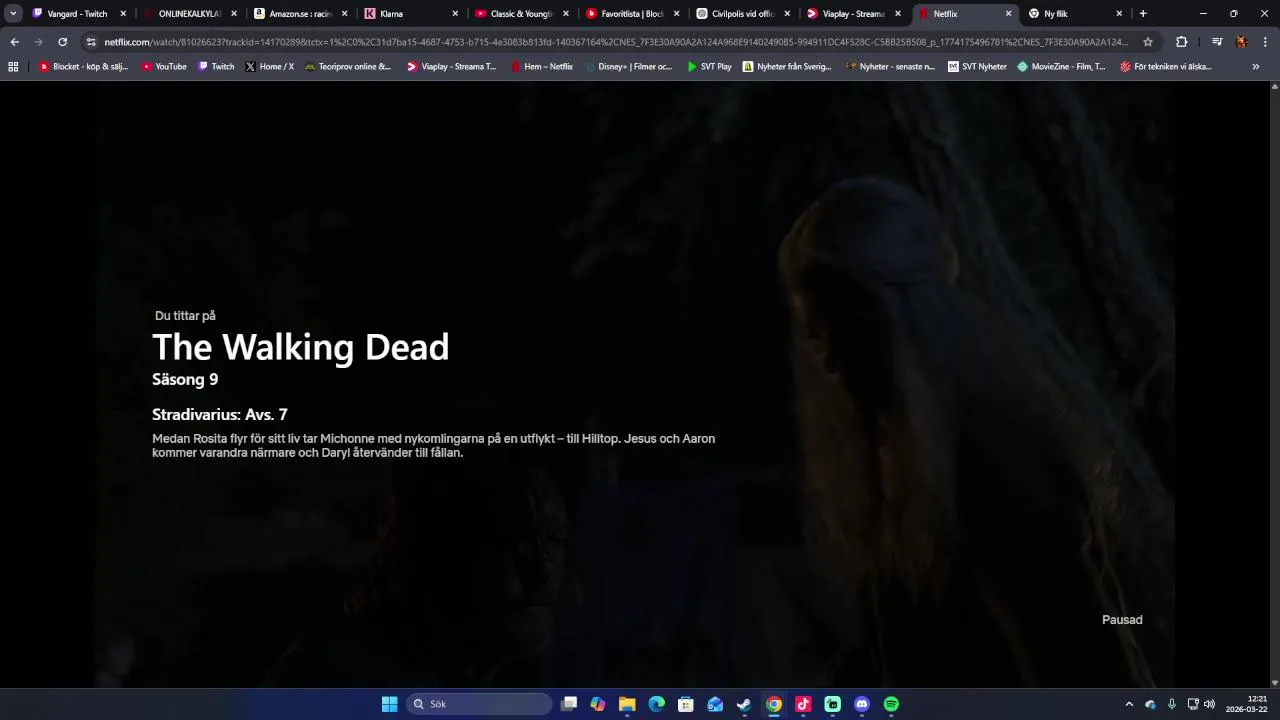The width and height of the screenshot is (1280, 720).
Task: Click the Säsong 9 label
Action: (x=185, y=379)
